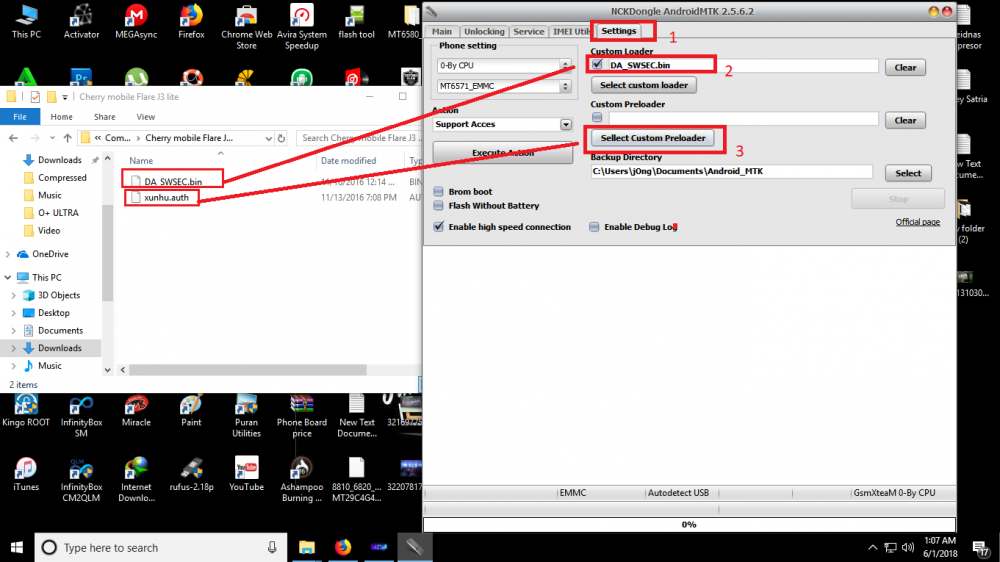Open New Text Document desktop file

click(357, 416)
